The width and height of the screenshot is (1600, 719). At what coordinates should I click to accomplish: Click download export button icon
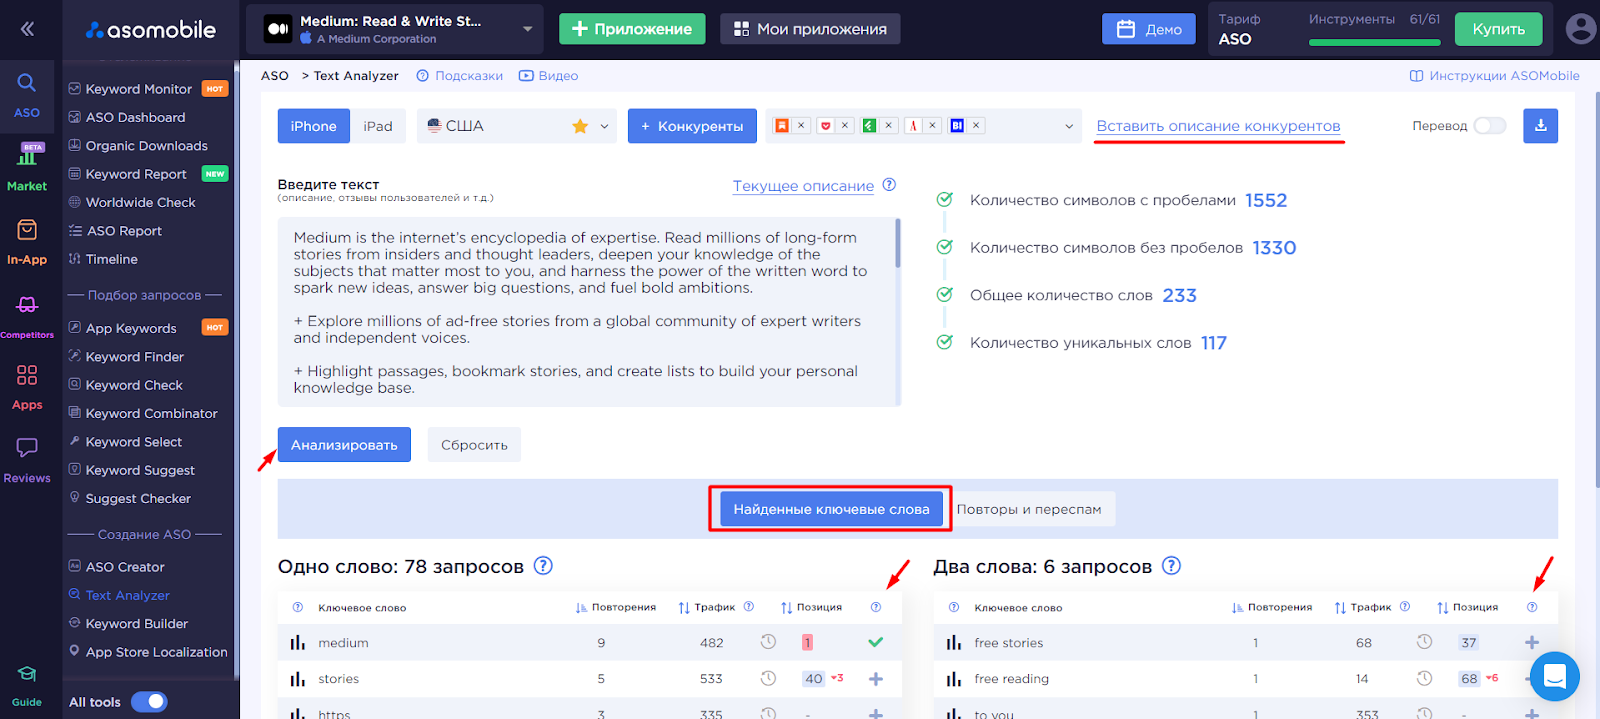pos(1540,126)
